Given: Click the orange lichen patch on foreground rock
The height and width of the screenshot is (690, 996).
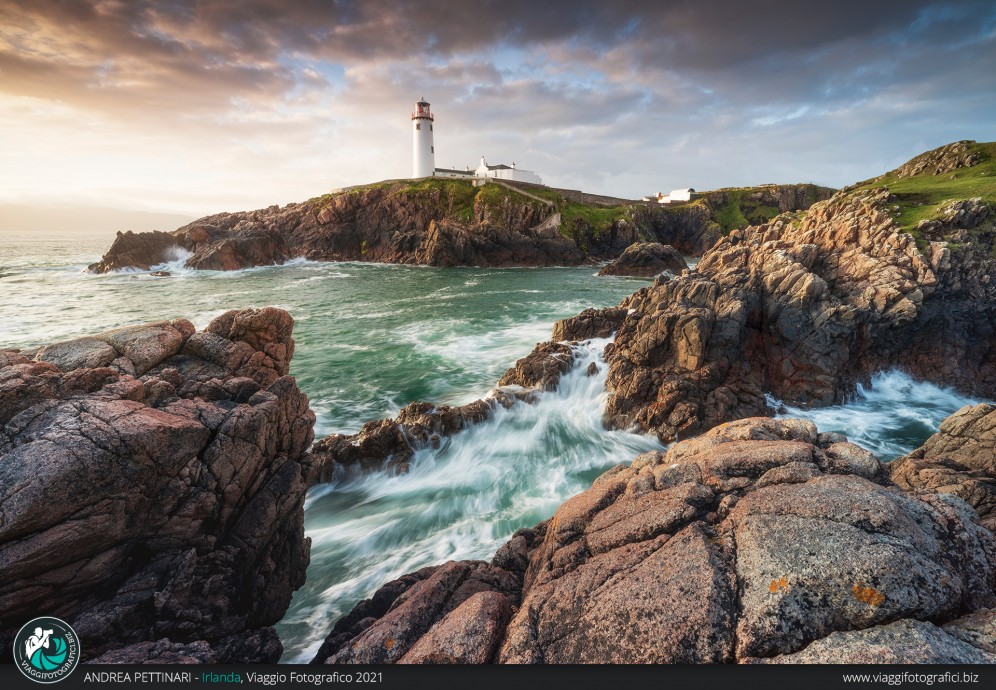Looking at the screenshot, I should point(867,595).
